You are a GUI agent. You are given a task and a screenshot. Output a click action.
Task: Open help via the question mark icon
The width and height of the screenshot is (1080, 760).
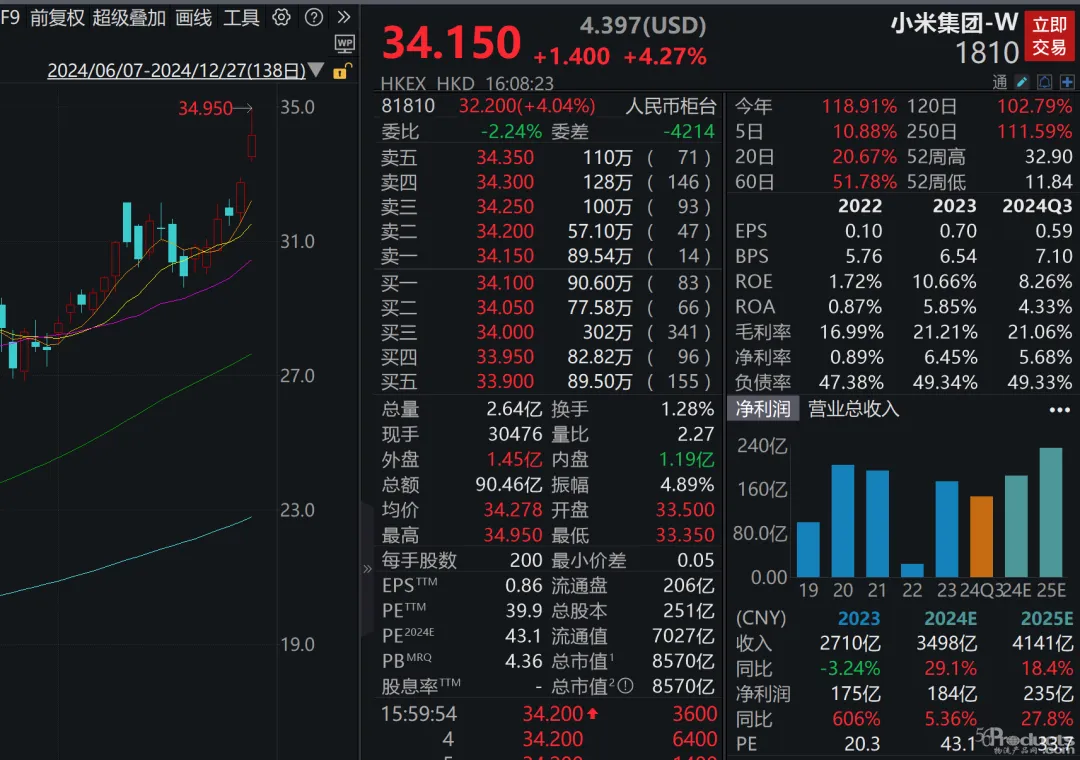[313, 17]
